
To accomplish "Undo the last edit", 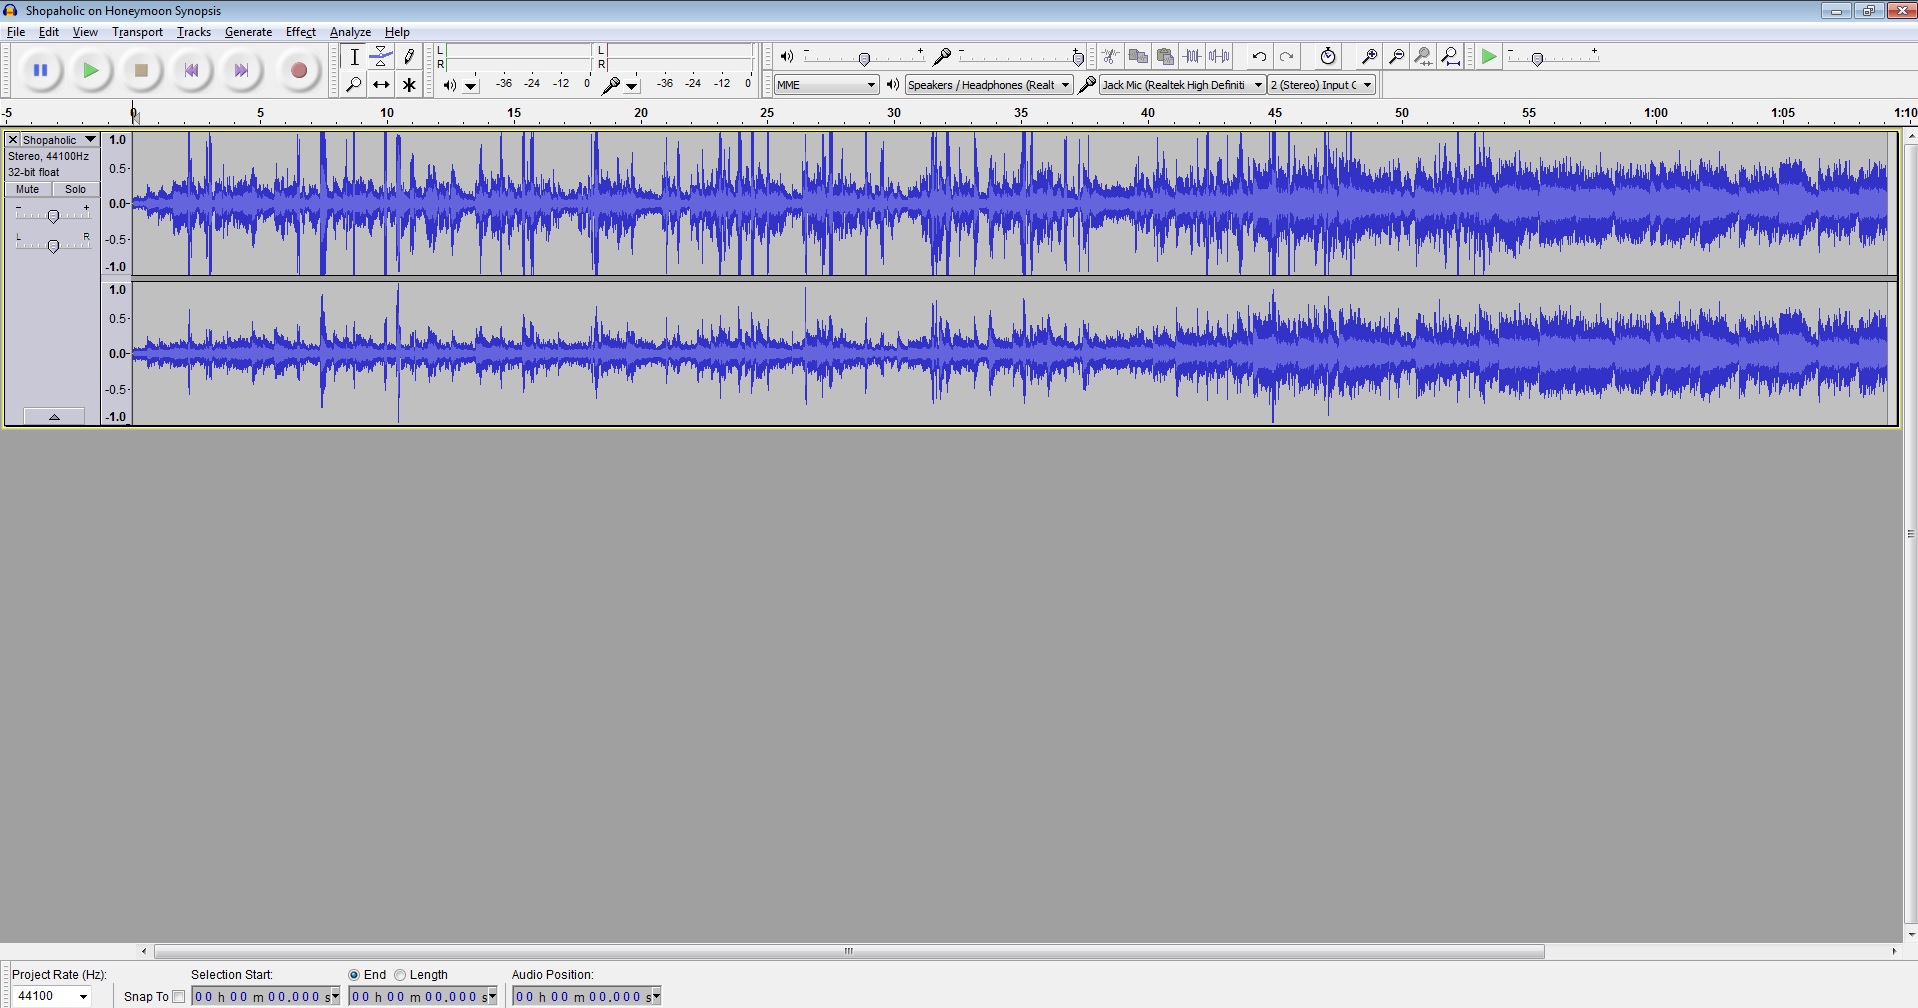I will coord(1258,56).
